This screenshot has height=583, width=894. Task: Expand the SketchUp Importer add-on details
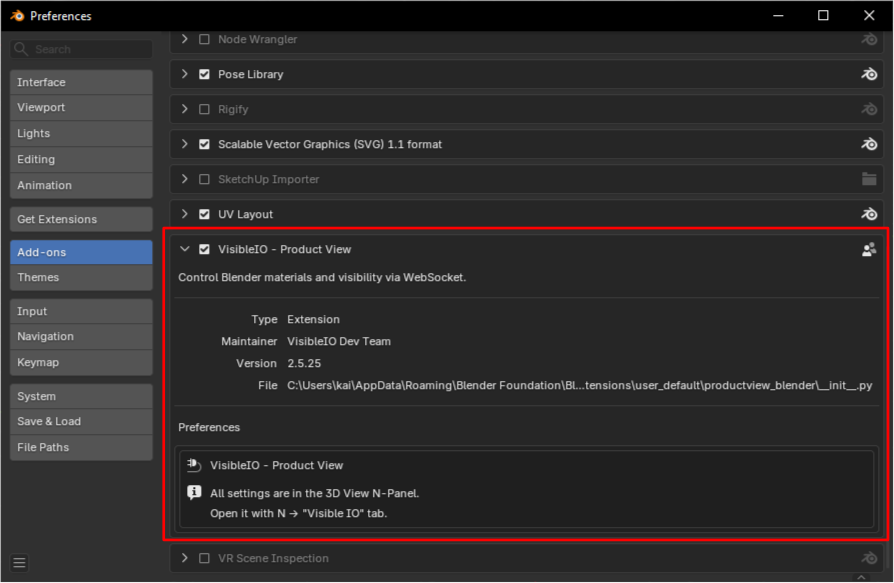point(184,179)
